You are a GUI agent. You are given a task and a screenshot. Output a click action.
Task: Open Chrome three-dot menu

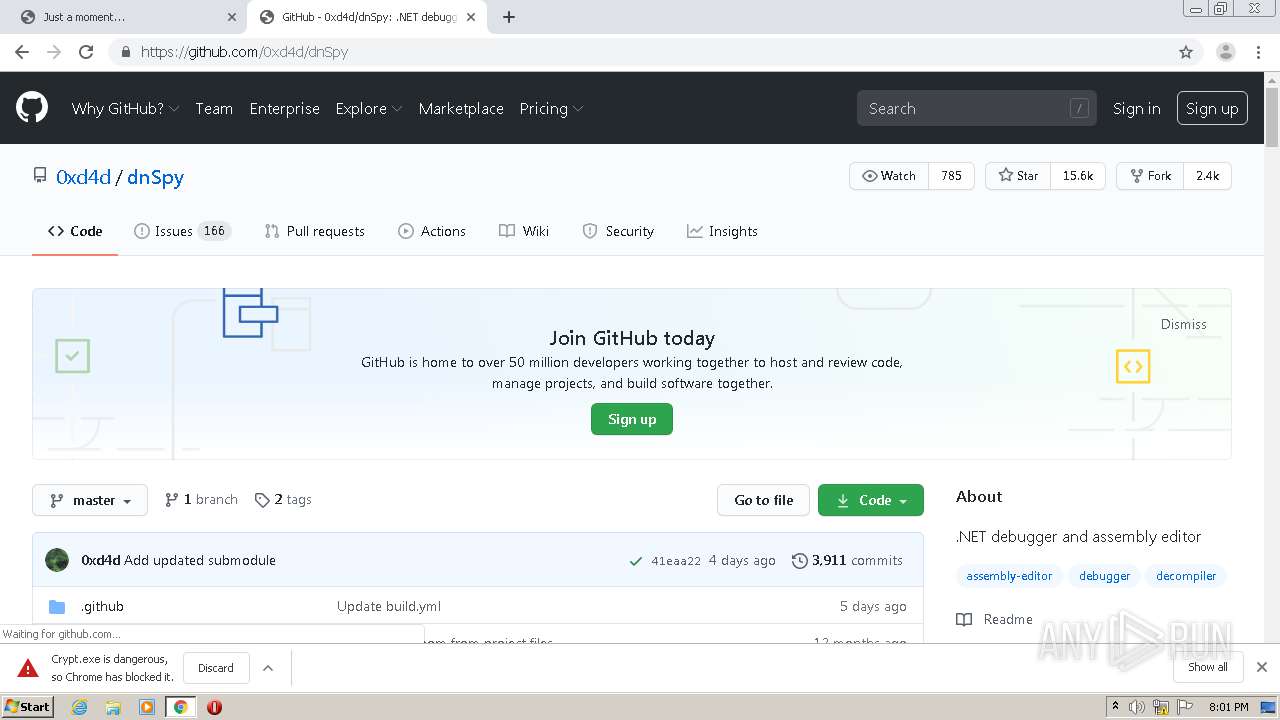coord(1259,52)
